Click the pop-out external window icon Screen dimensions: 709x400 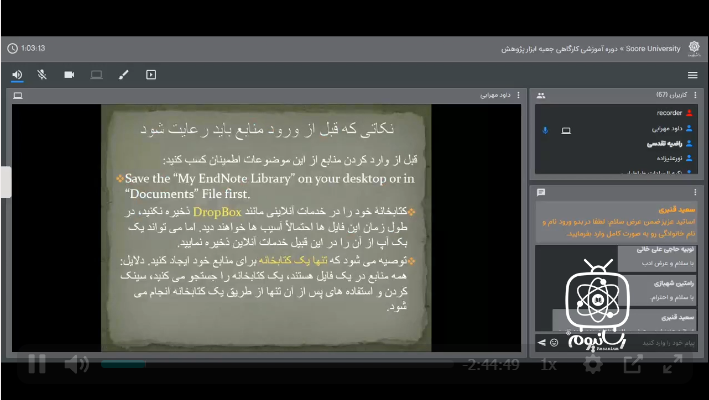pos(633,364)
